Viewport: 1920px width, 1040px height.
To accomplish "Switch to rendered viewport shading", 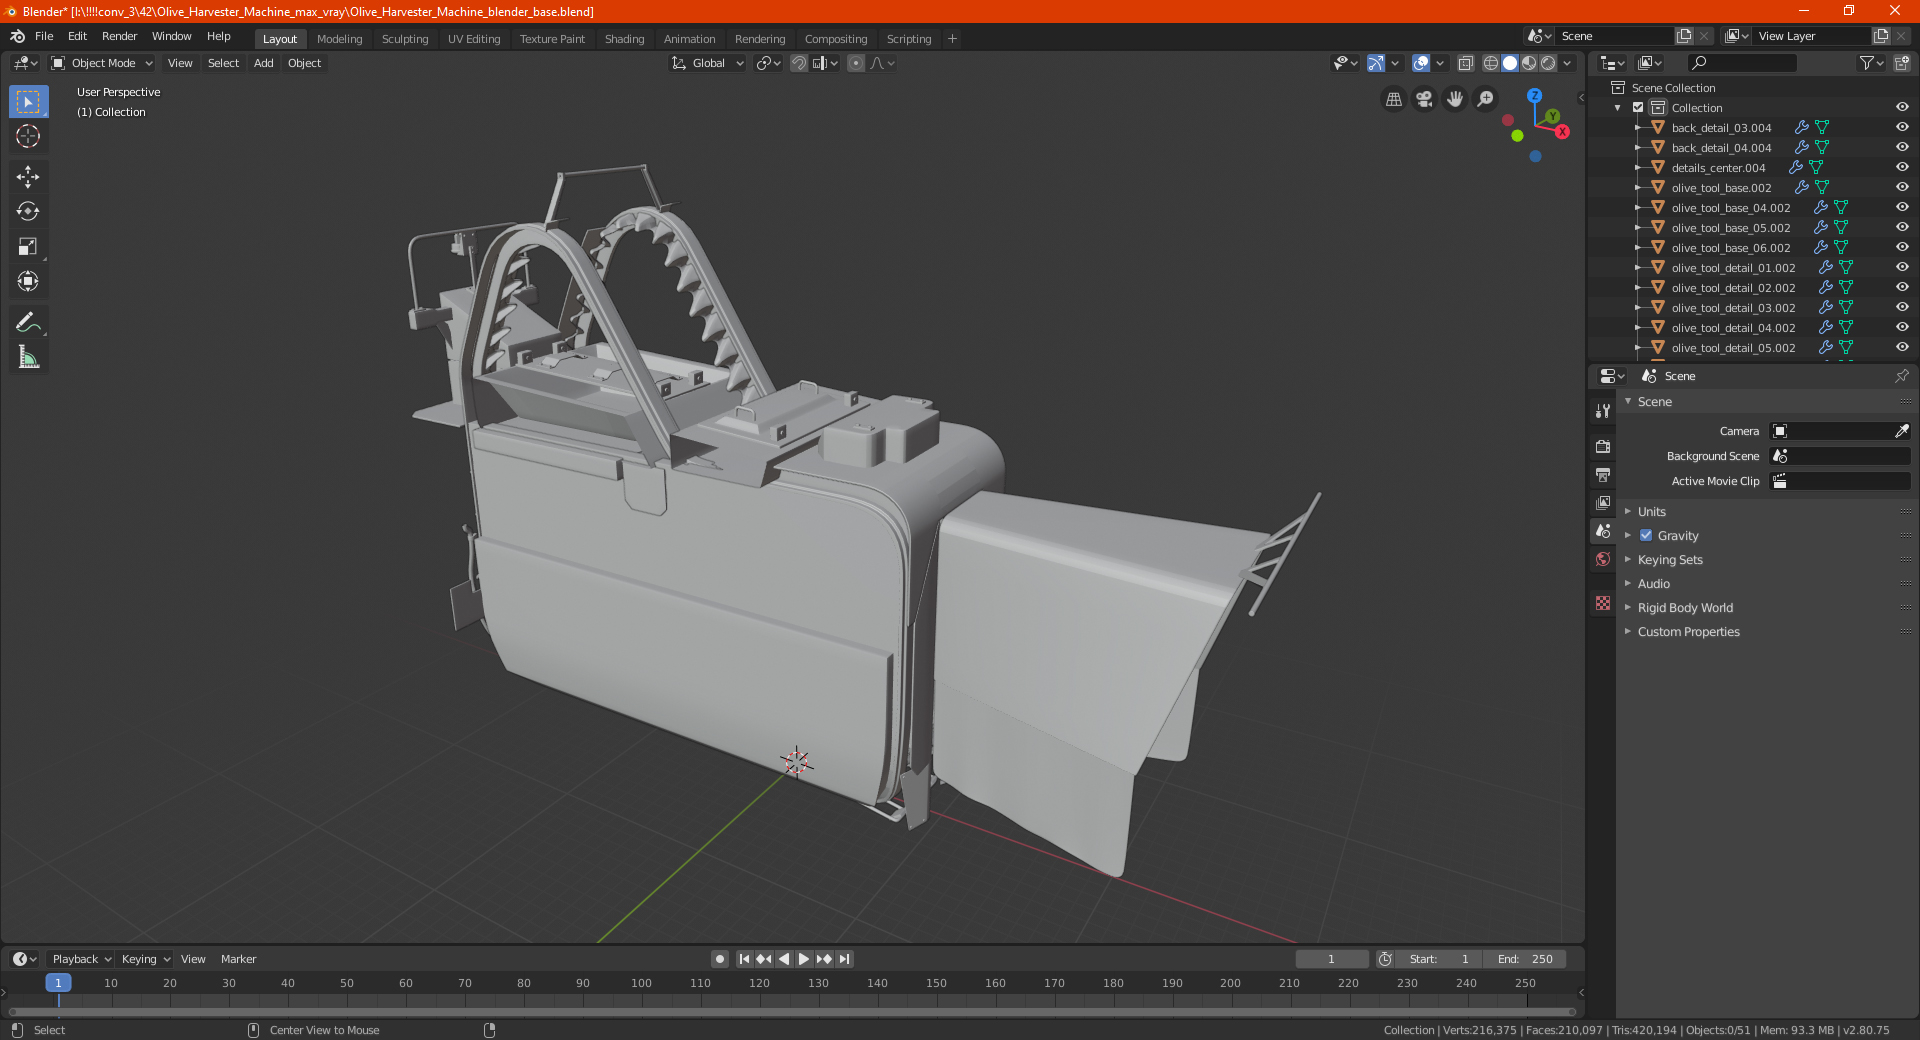I will pos(1548,63).
